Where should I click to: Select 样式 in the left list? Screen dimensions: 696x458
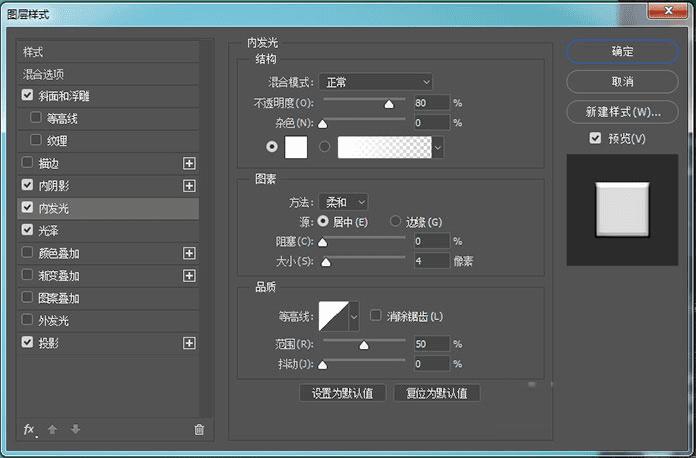(108, 52)
